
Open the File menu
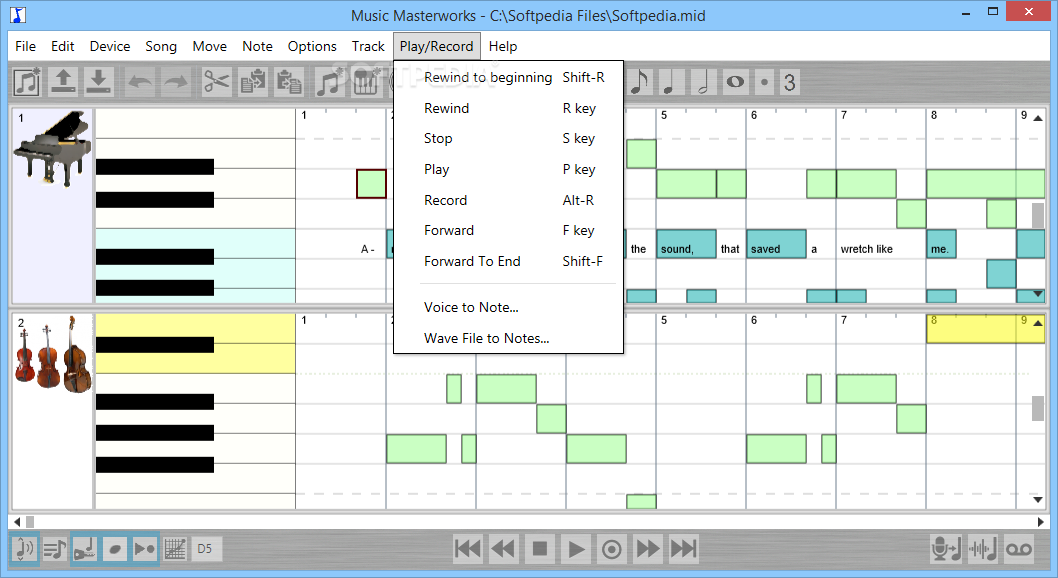(26, 47)
